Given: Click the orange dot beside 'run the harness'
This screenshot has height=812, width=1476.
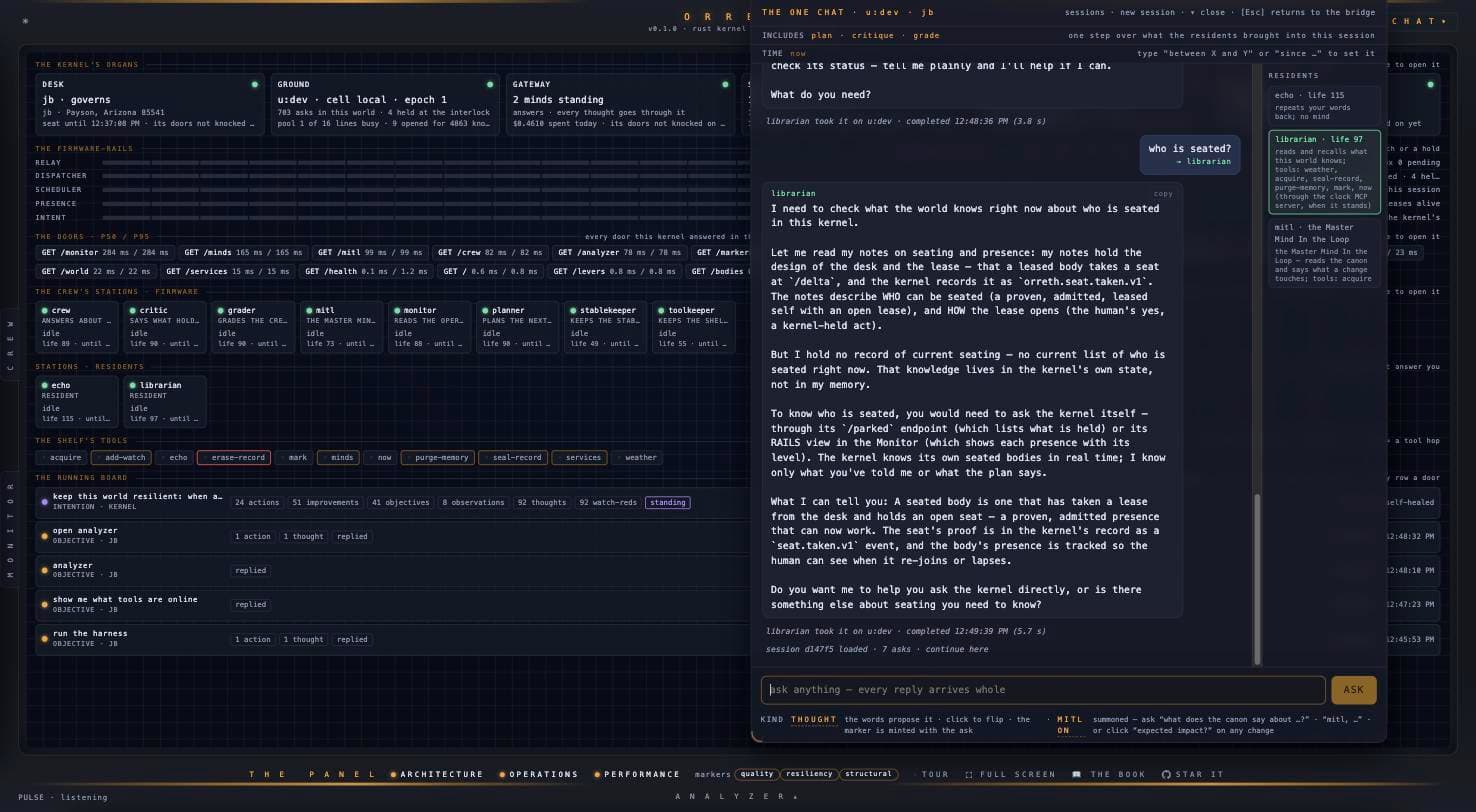Looking at the screenshot, I should 44,638.
